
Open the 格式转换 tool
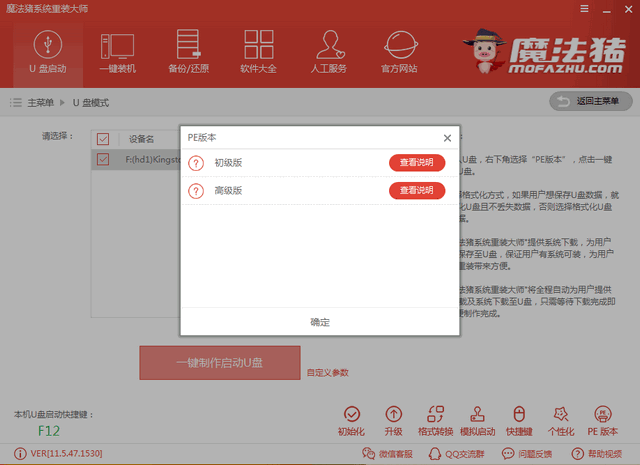click(436, 421)
